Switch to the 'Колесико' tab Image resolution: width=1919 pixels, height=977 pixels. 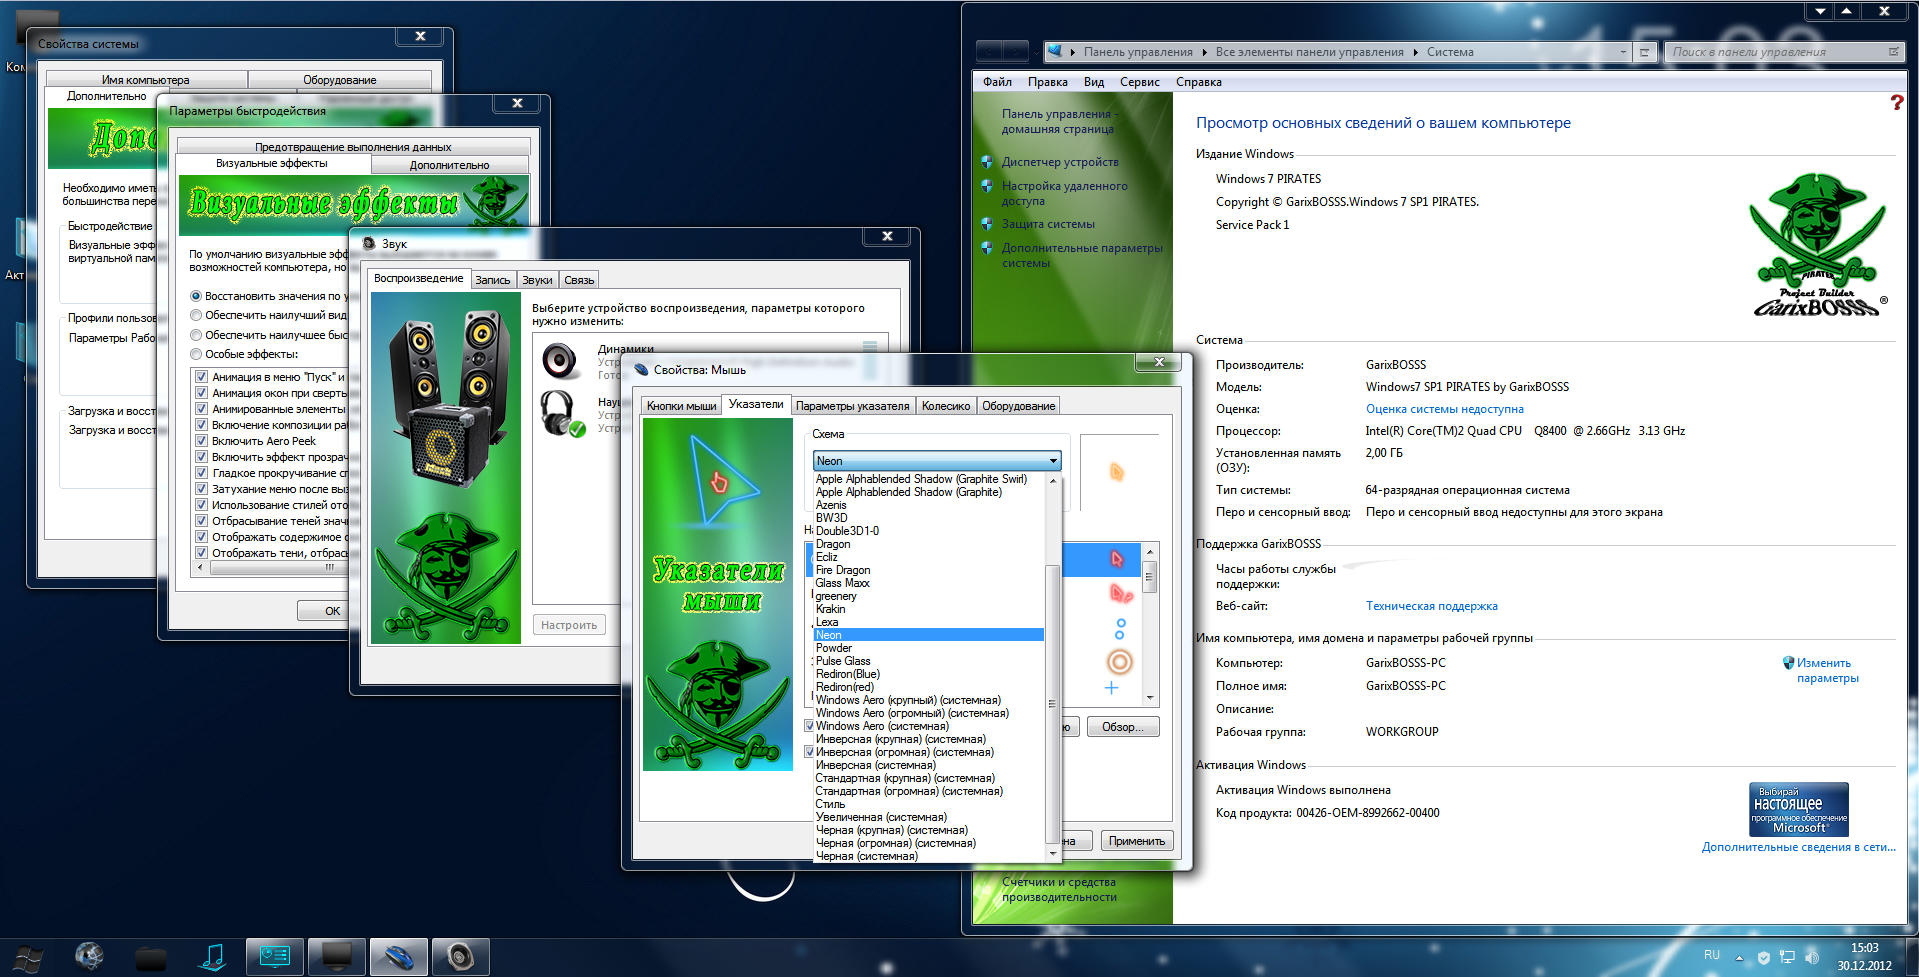945,406
